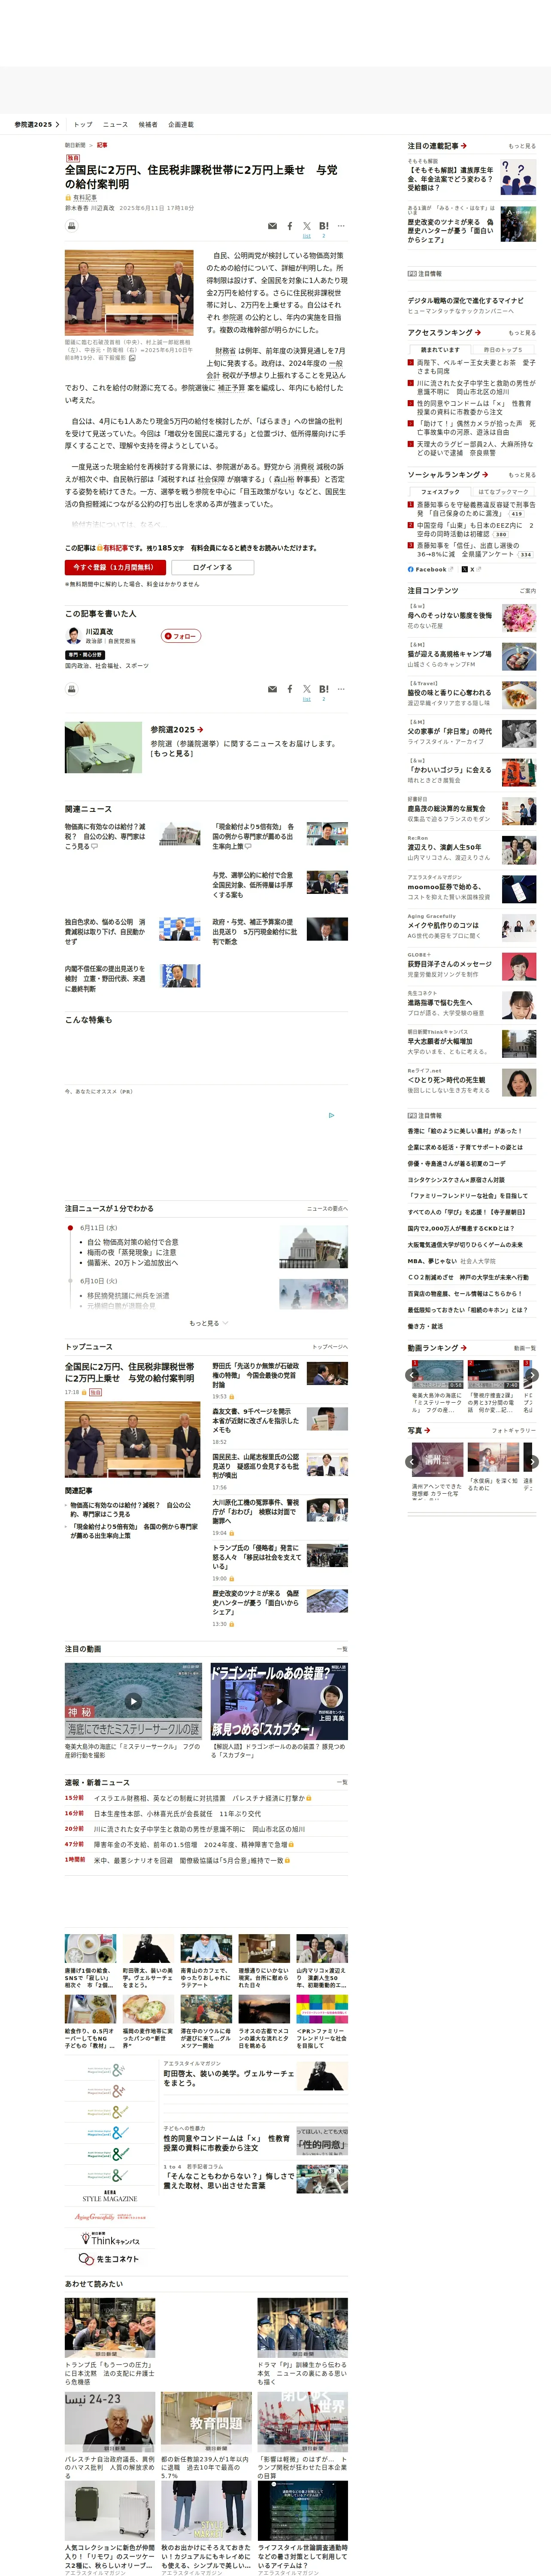Share article on X icon at top
The height and width of the screenshot is (2576, 551).
[307, 226]
